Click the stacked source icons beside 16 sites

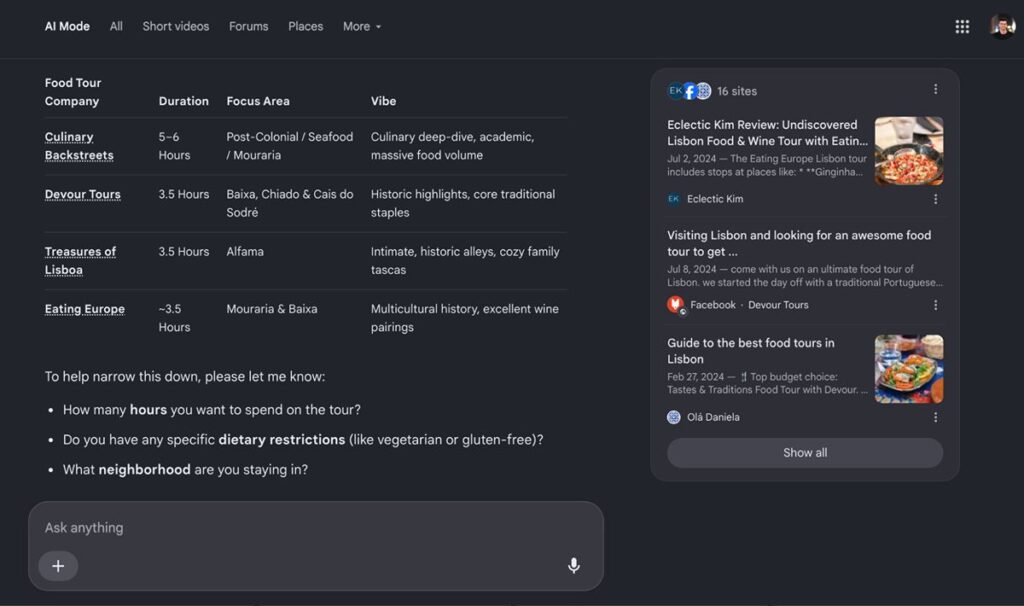(689, 91)
